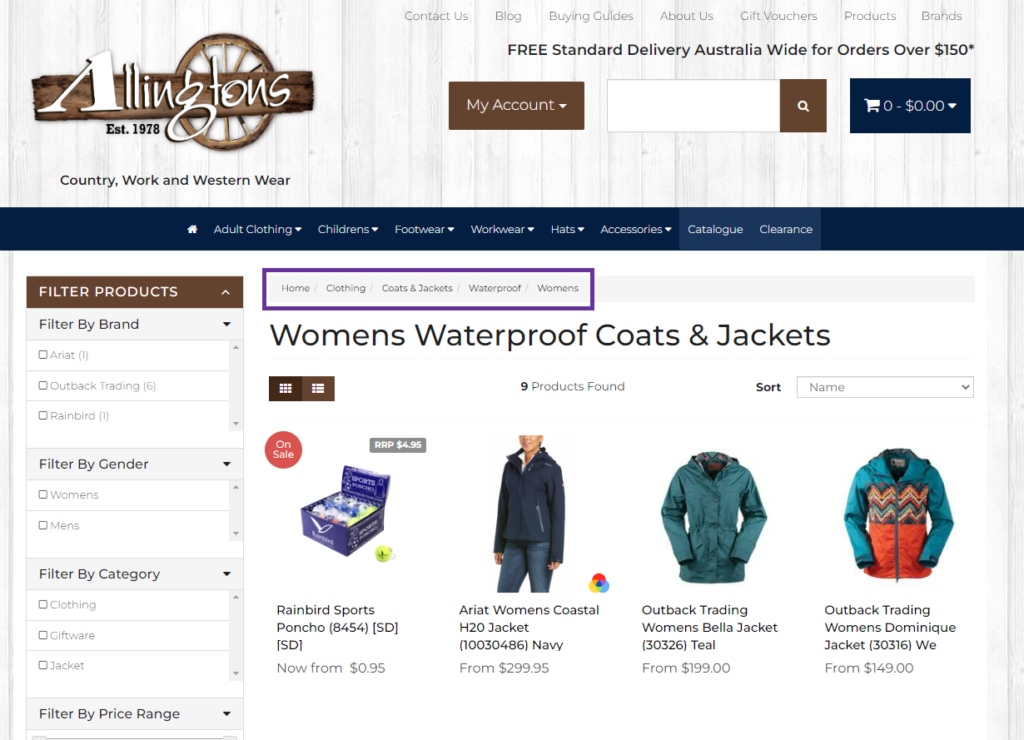Enable the Outback Trading brand filter
Screen dimensions: 1024x740
(x=43, y=386)
